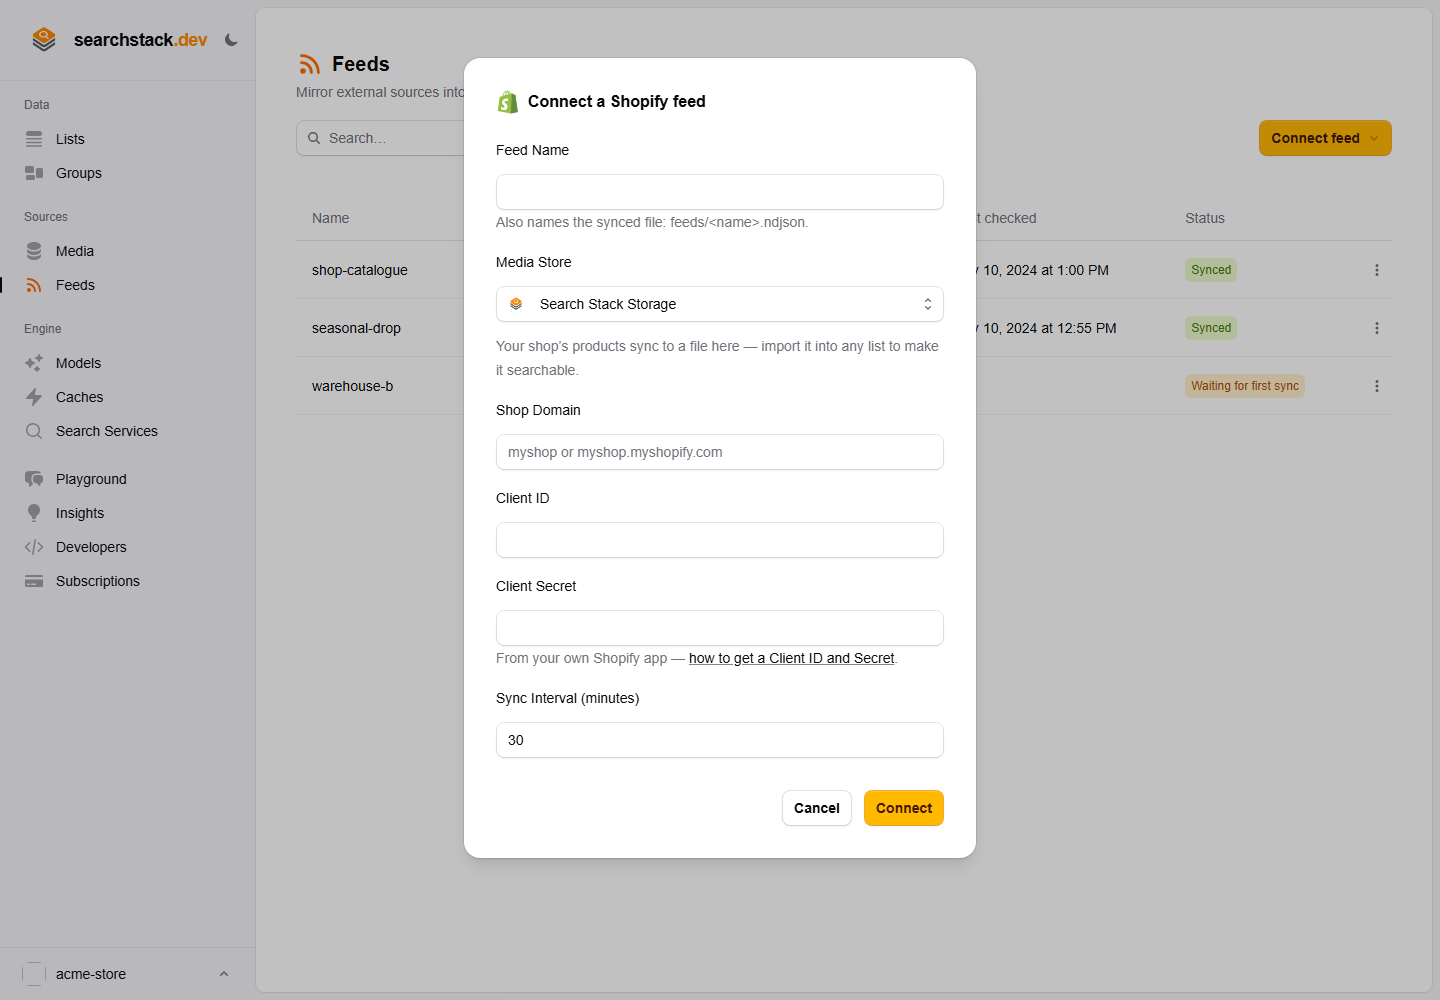Click the searchstack logo icon

[44, 40]
